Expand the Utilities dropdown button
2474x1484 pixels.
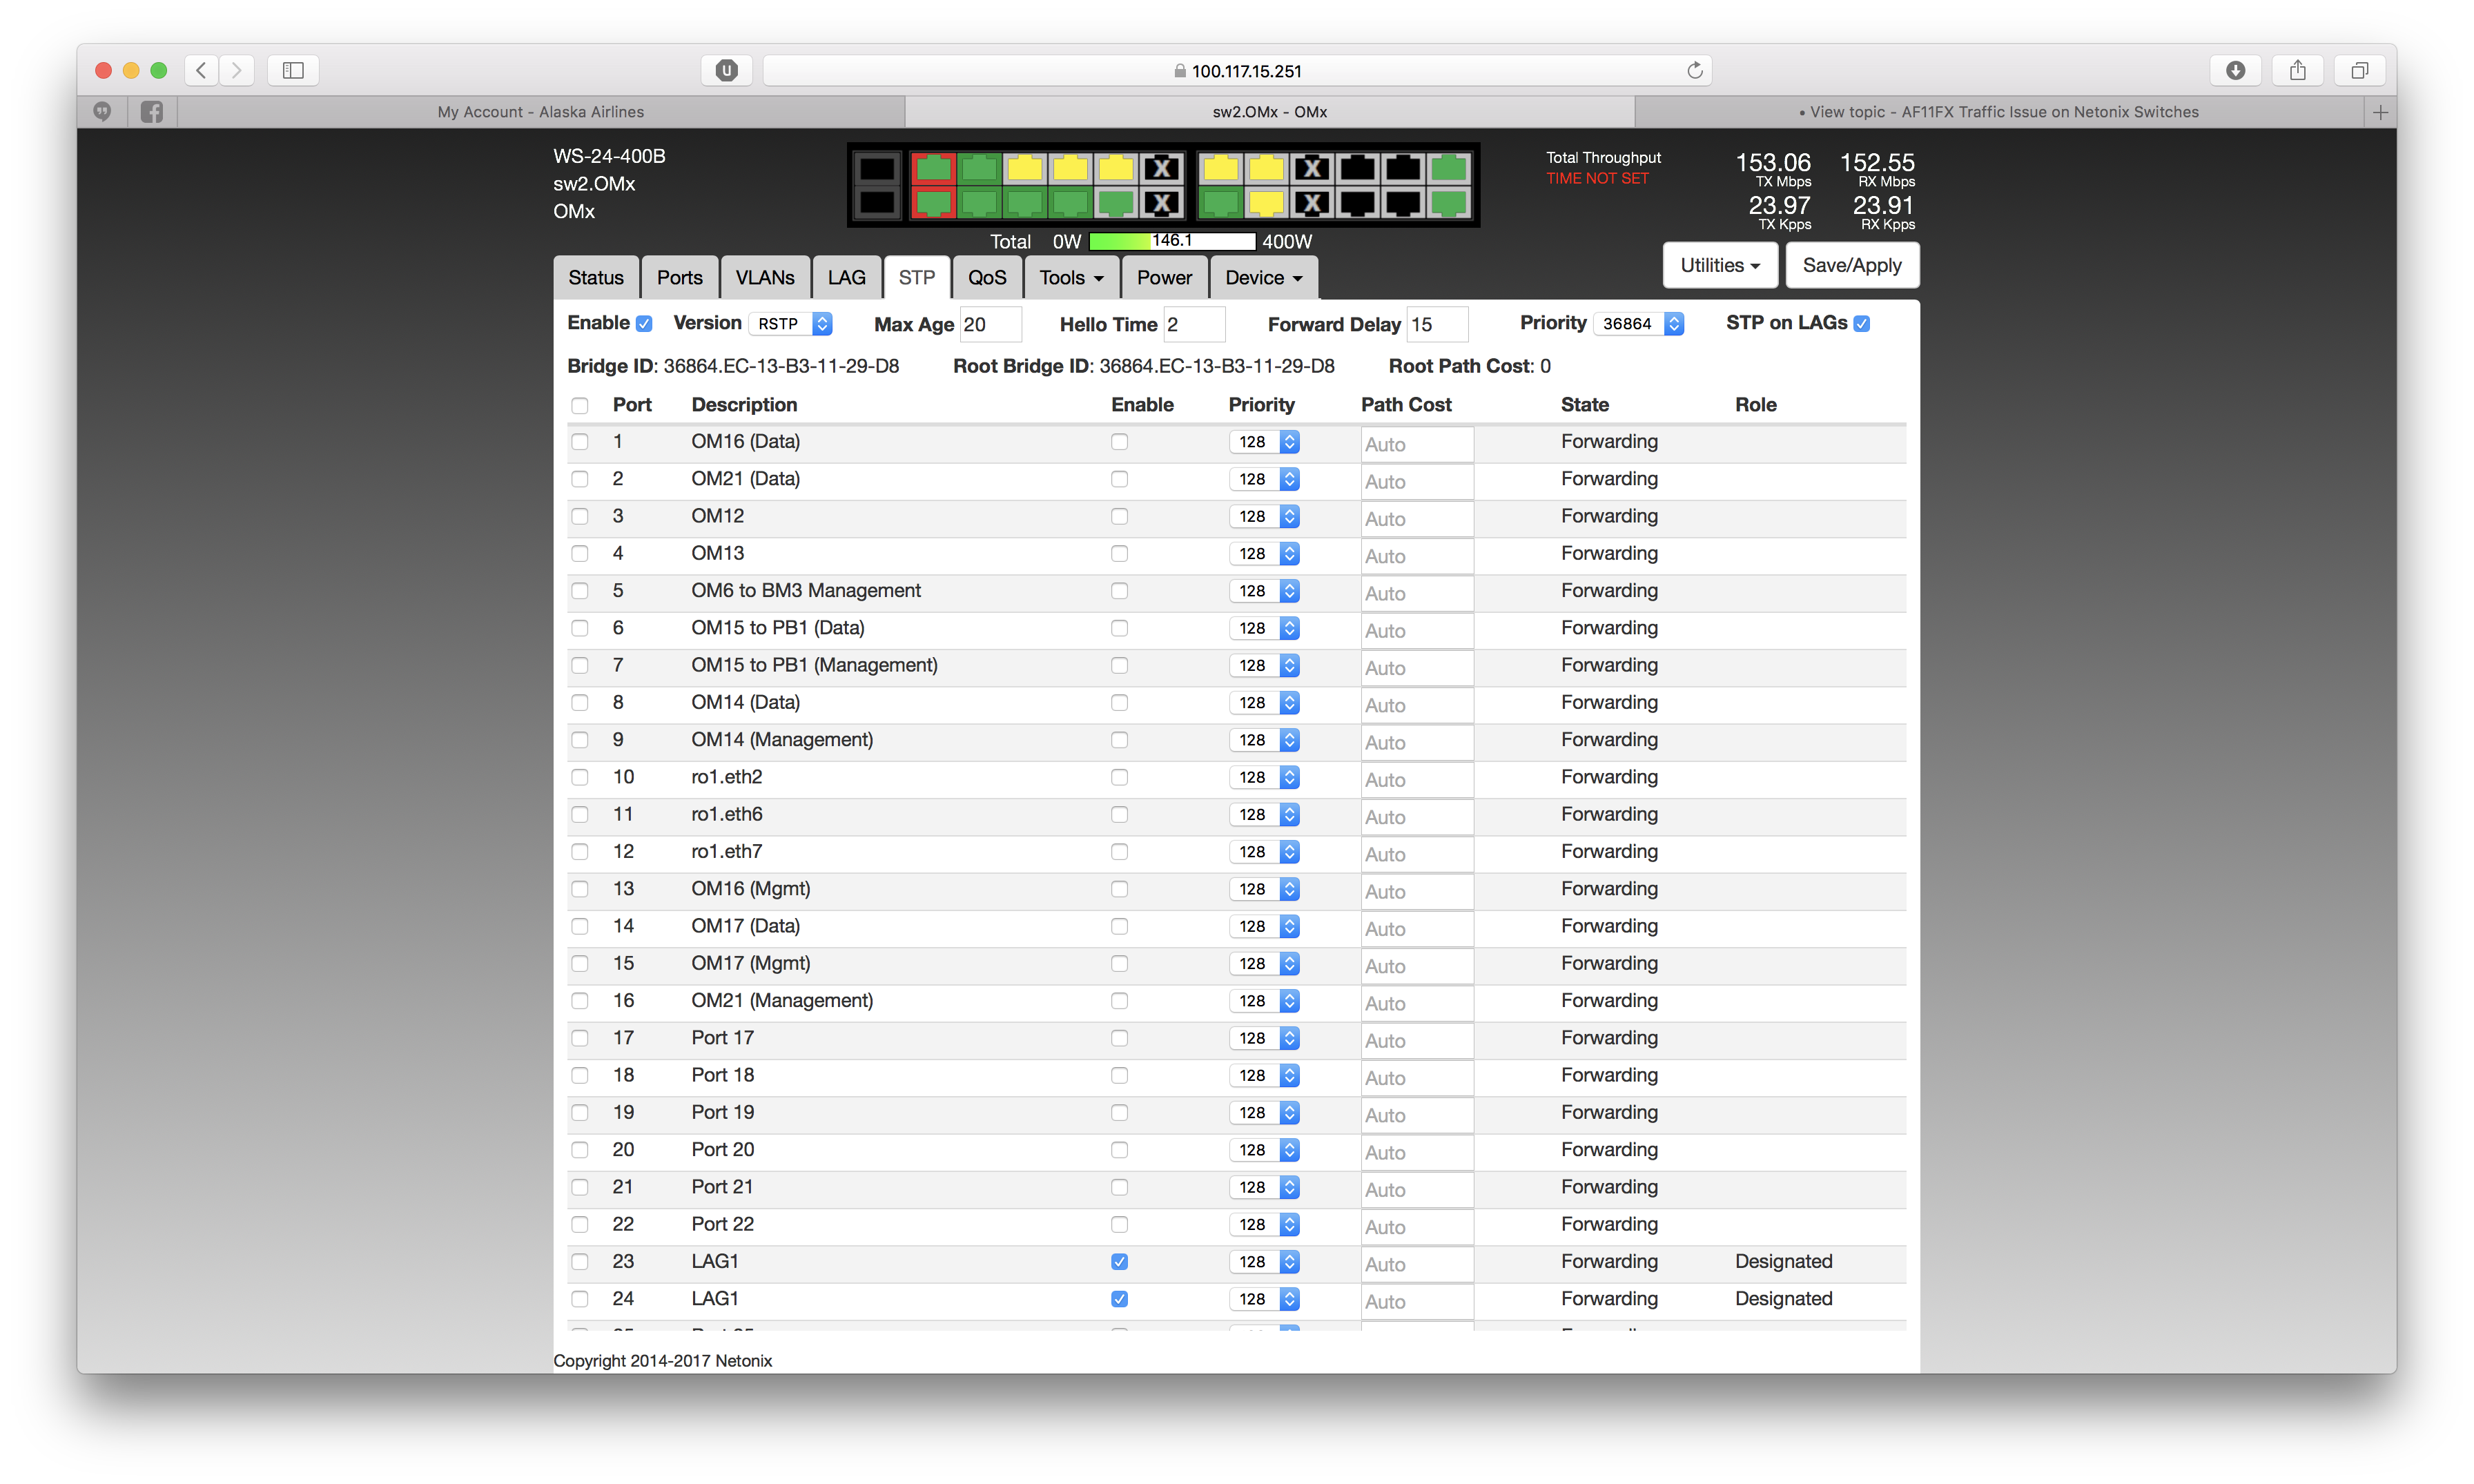pyautogui.click(x=1719, y=265)
